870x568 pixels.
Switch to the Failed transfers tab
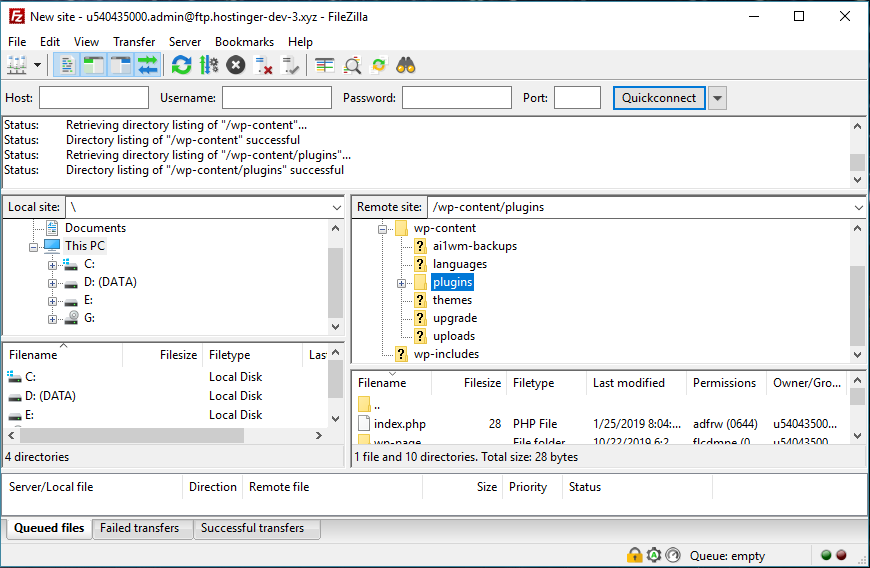[x=139, y=528]
